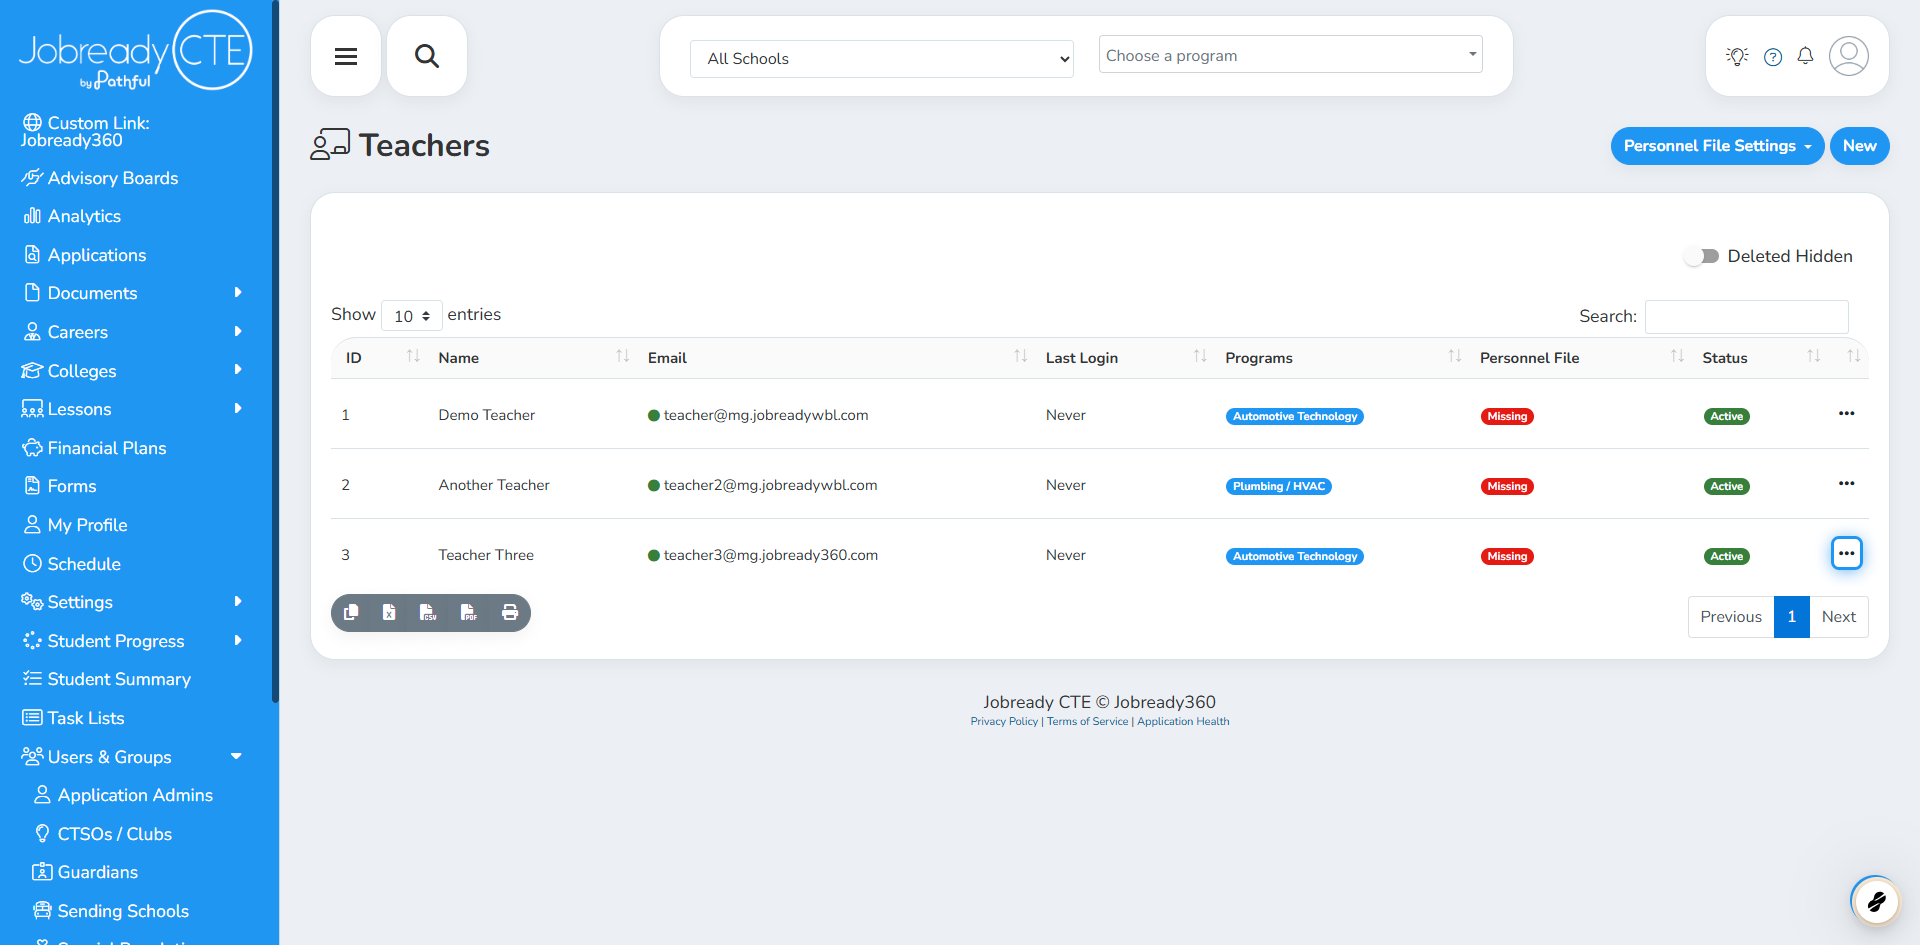Copy table data with the copy icon
This screenshot has width=1920, height=945.
tap(351, 613)
